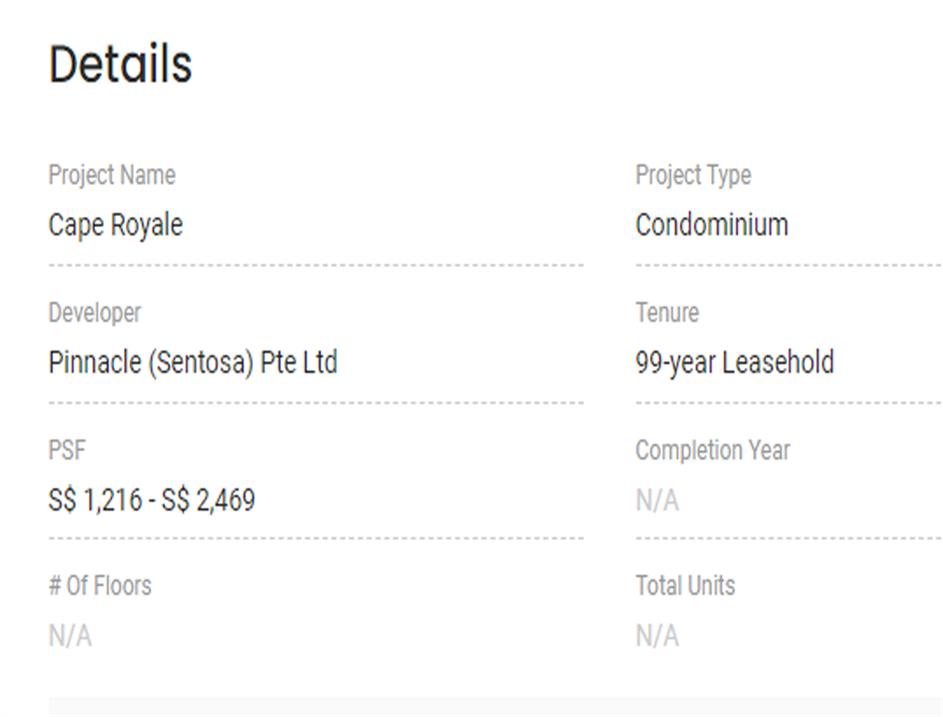Image resolution: width=943 pixels, height=717 pixels.
Task: Click the N/A value under Completion Year
Action: 657,500
